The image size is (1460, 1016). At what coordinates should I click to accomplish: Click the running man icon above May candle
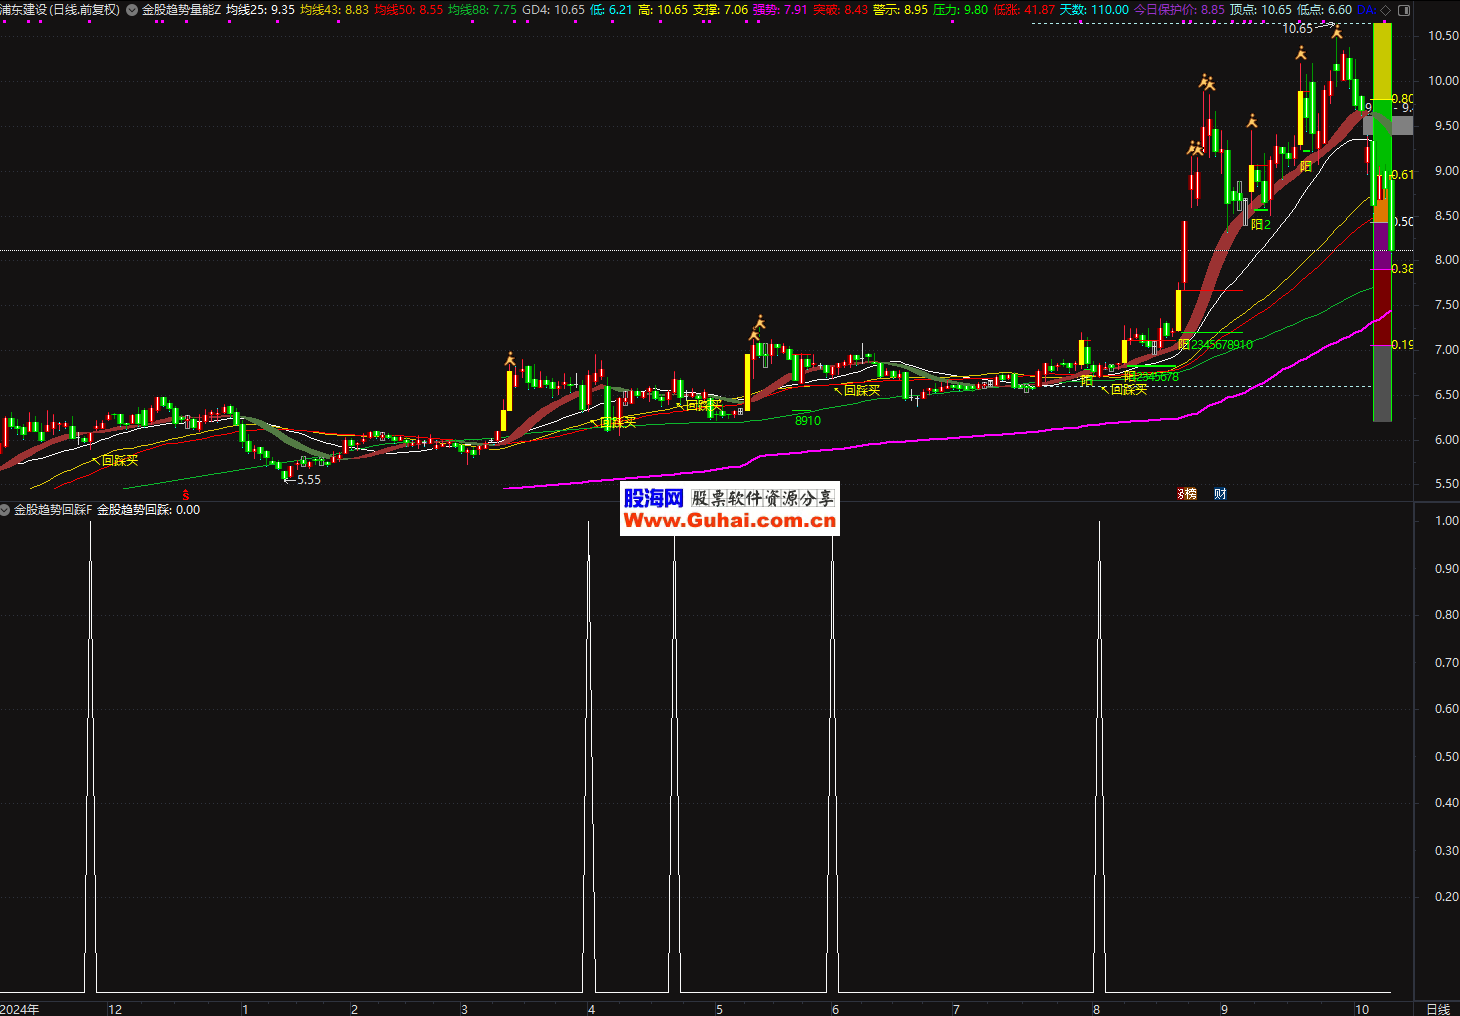coord(759,322)
